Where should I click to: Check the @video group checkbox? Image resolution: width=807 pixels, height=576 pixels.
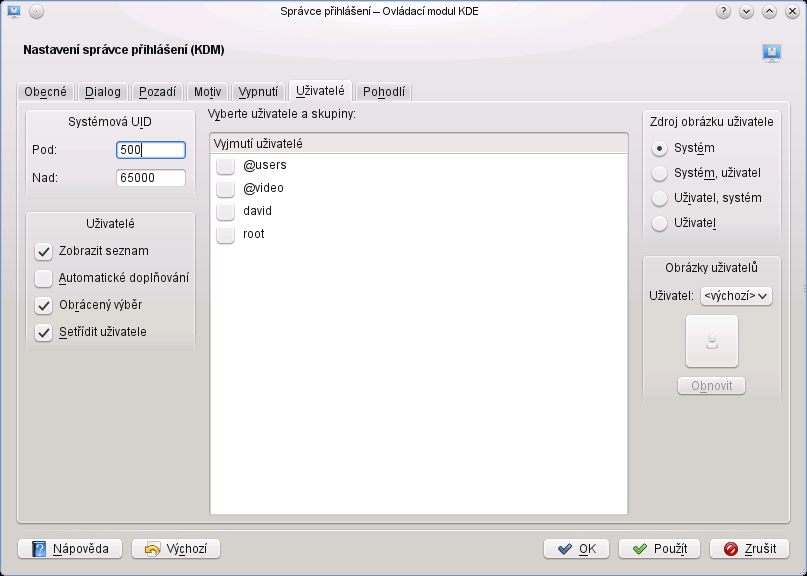225,188
